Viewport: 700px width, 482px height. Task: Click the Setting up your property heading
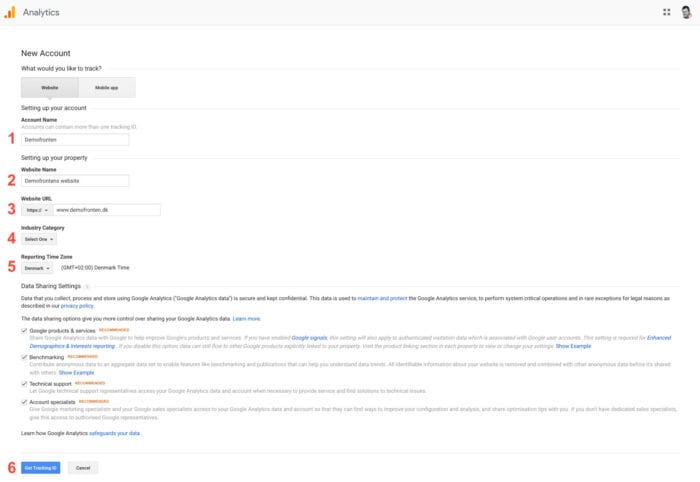click(x=54, y=158)
